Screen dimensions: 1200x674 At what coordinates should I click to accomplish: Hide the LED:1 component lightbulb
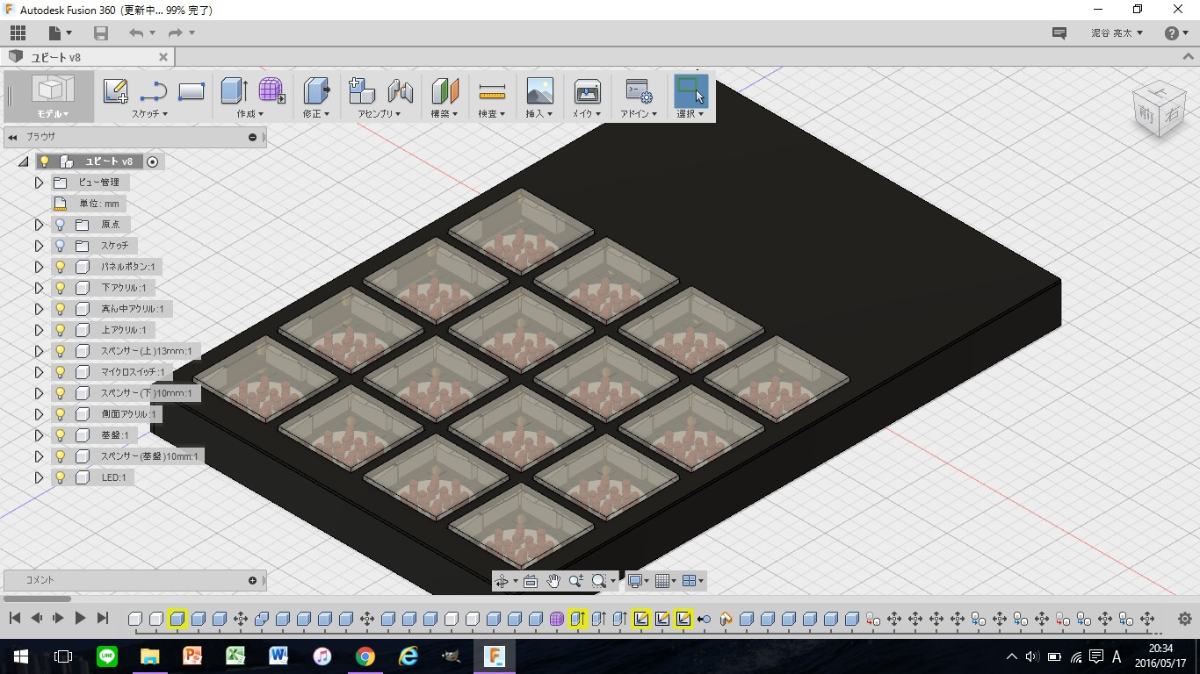tap(60, 478)
